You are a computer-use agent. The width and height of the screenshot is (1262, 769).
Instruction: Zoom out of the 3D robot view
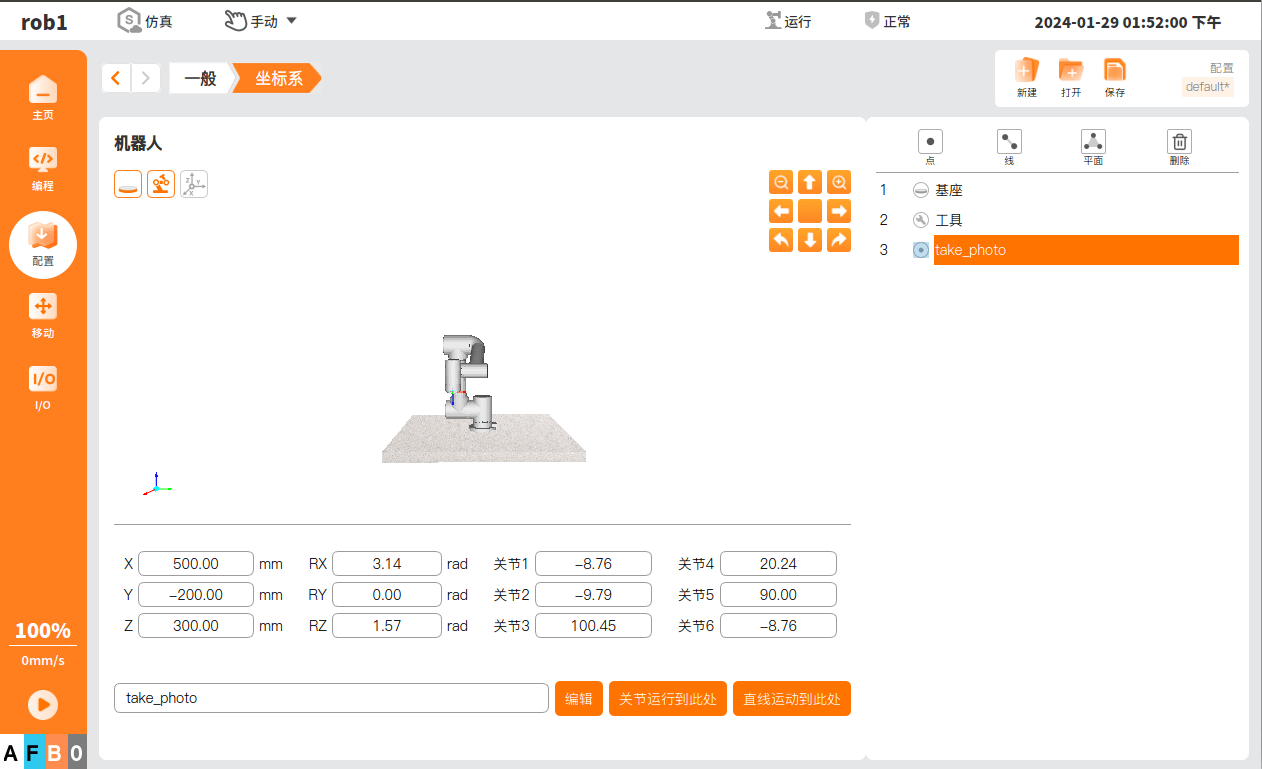(781, 182)
